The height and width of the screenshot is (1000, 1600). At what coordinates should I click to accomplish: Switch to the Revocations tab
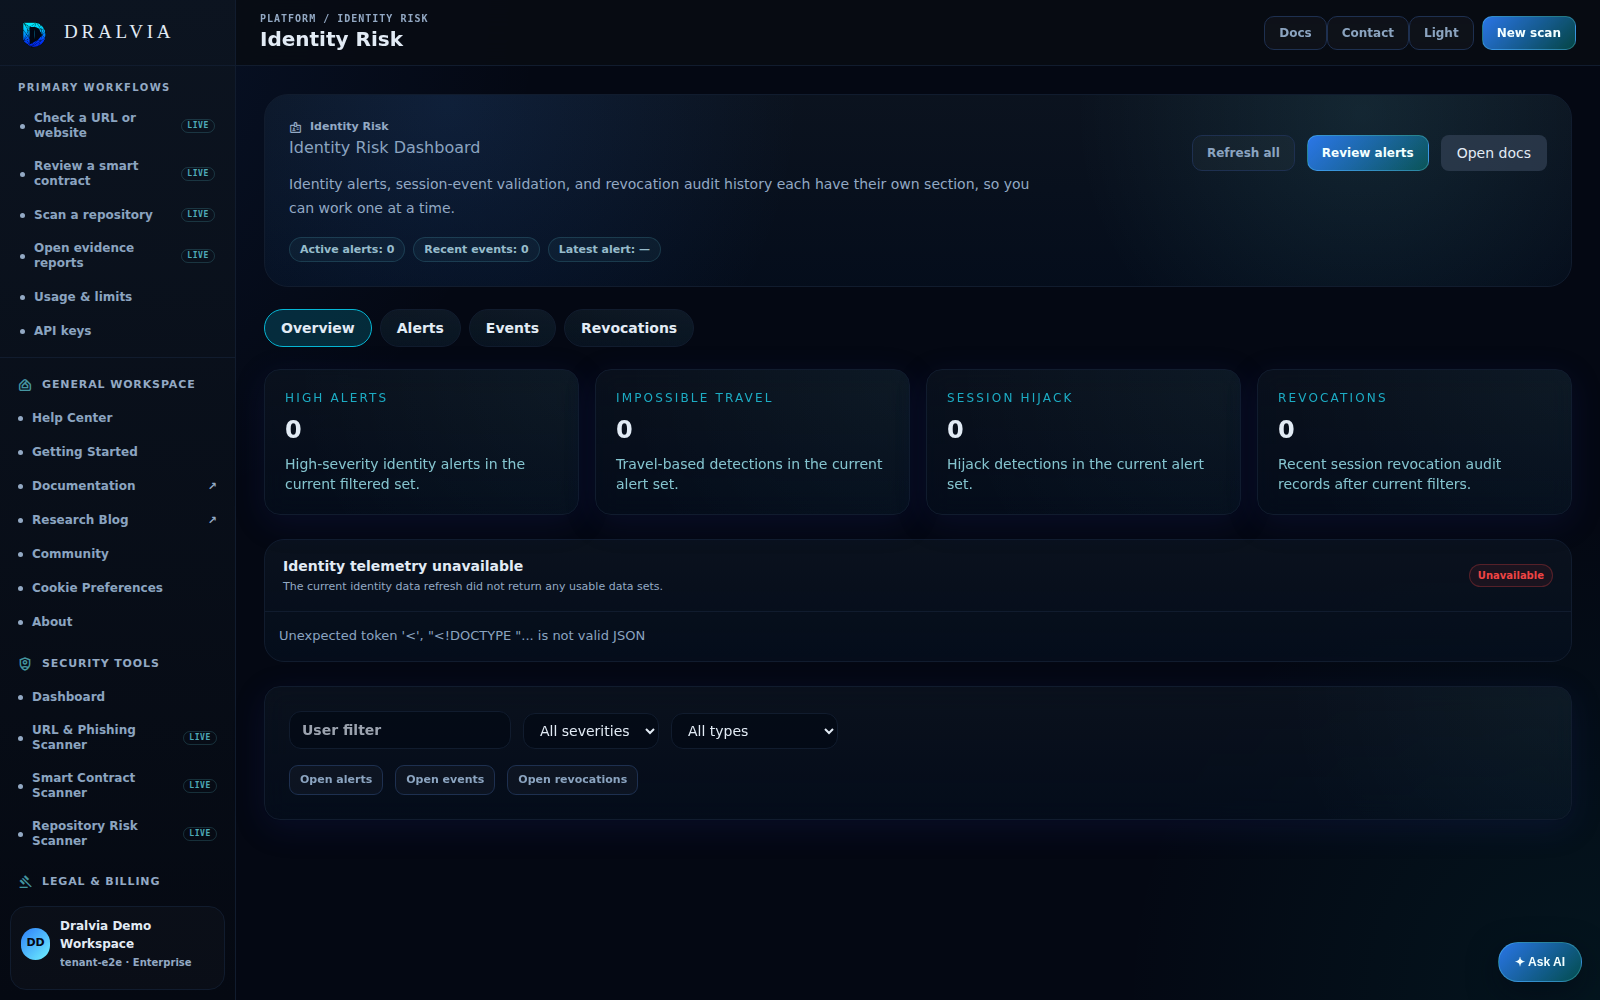point(629,328)
